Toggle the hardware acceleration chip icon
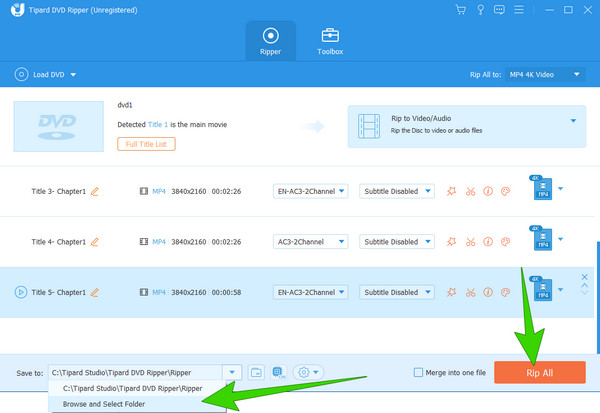600x413 pixels. click(279, 372)
